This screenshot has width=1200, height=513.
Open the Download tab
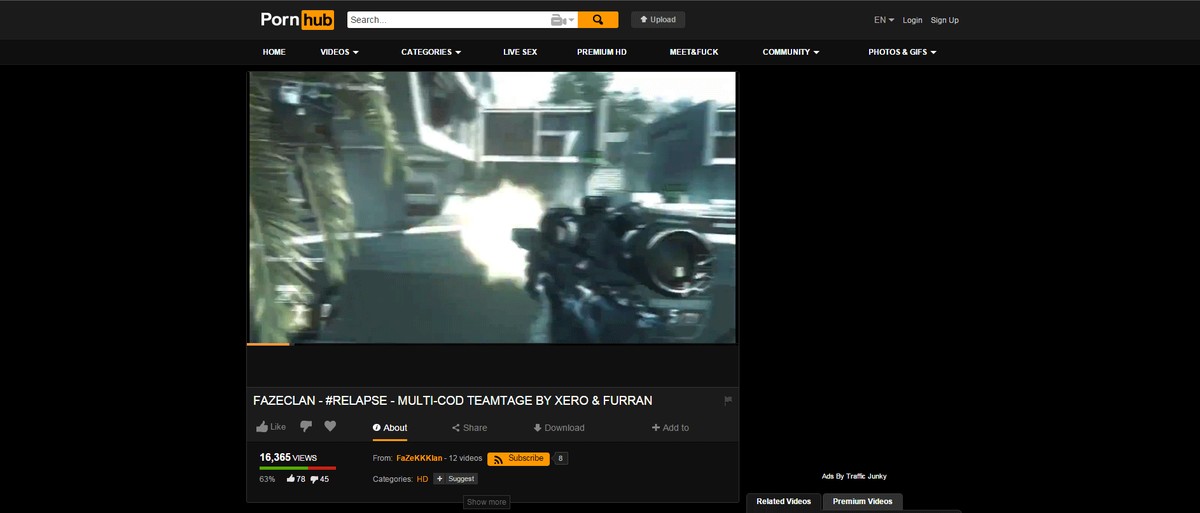click(x=559, y=428)
